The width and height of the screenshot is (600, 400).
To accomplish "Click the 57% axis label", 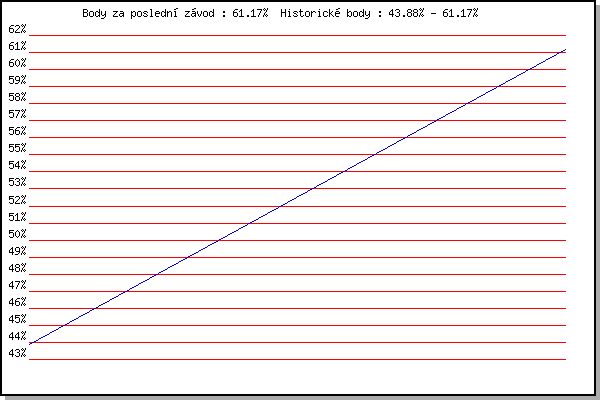I will pyautogui.click(x=17, y=114).
